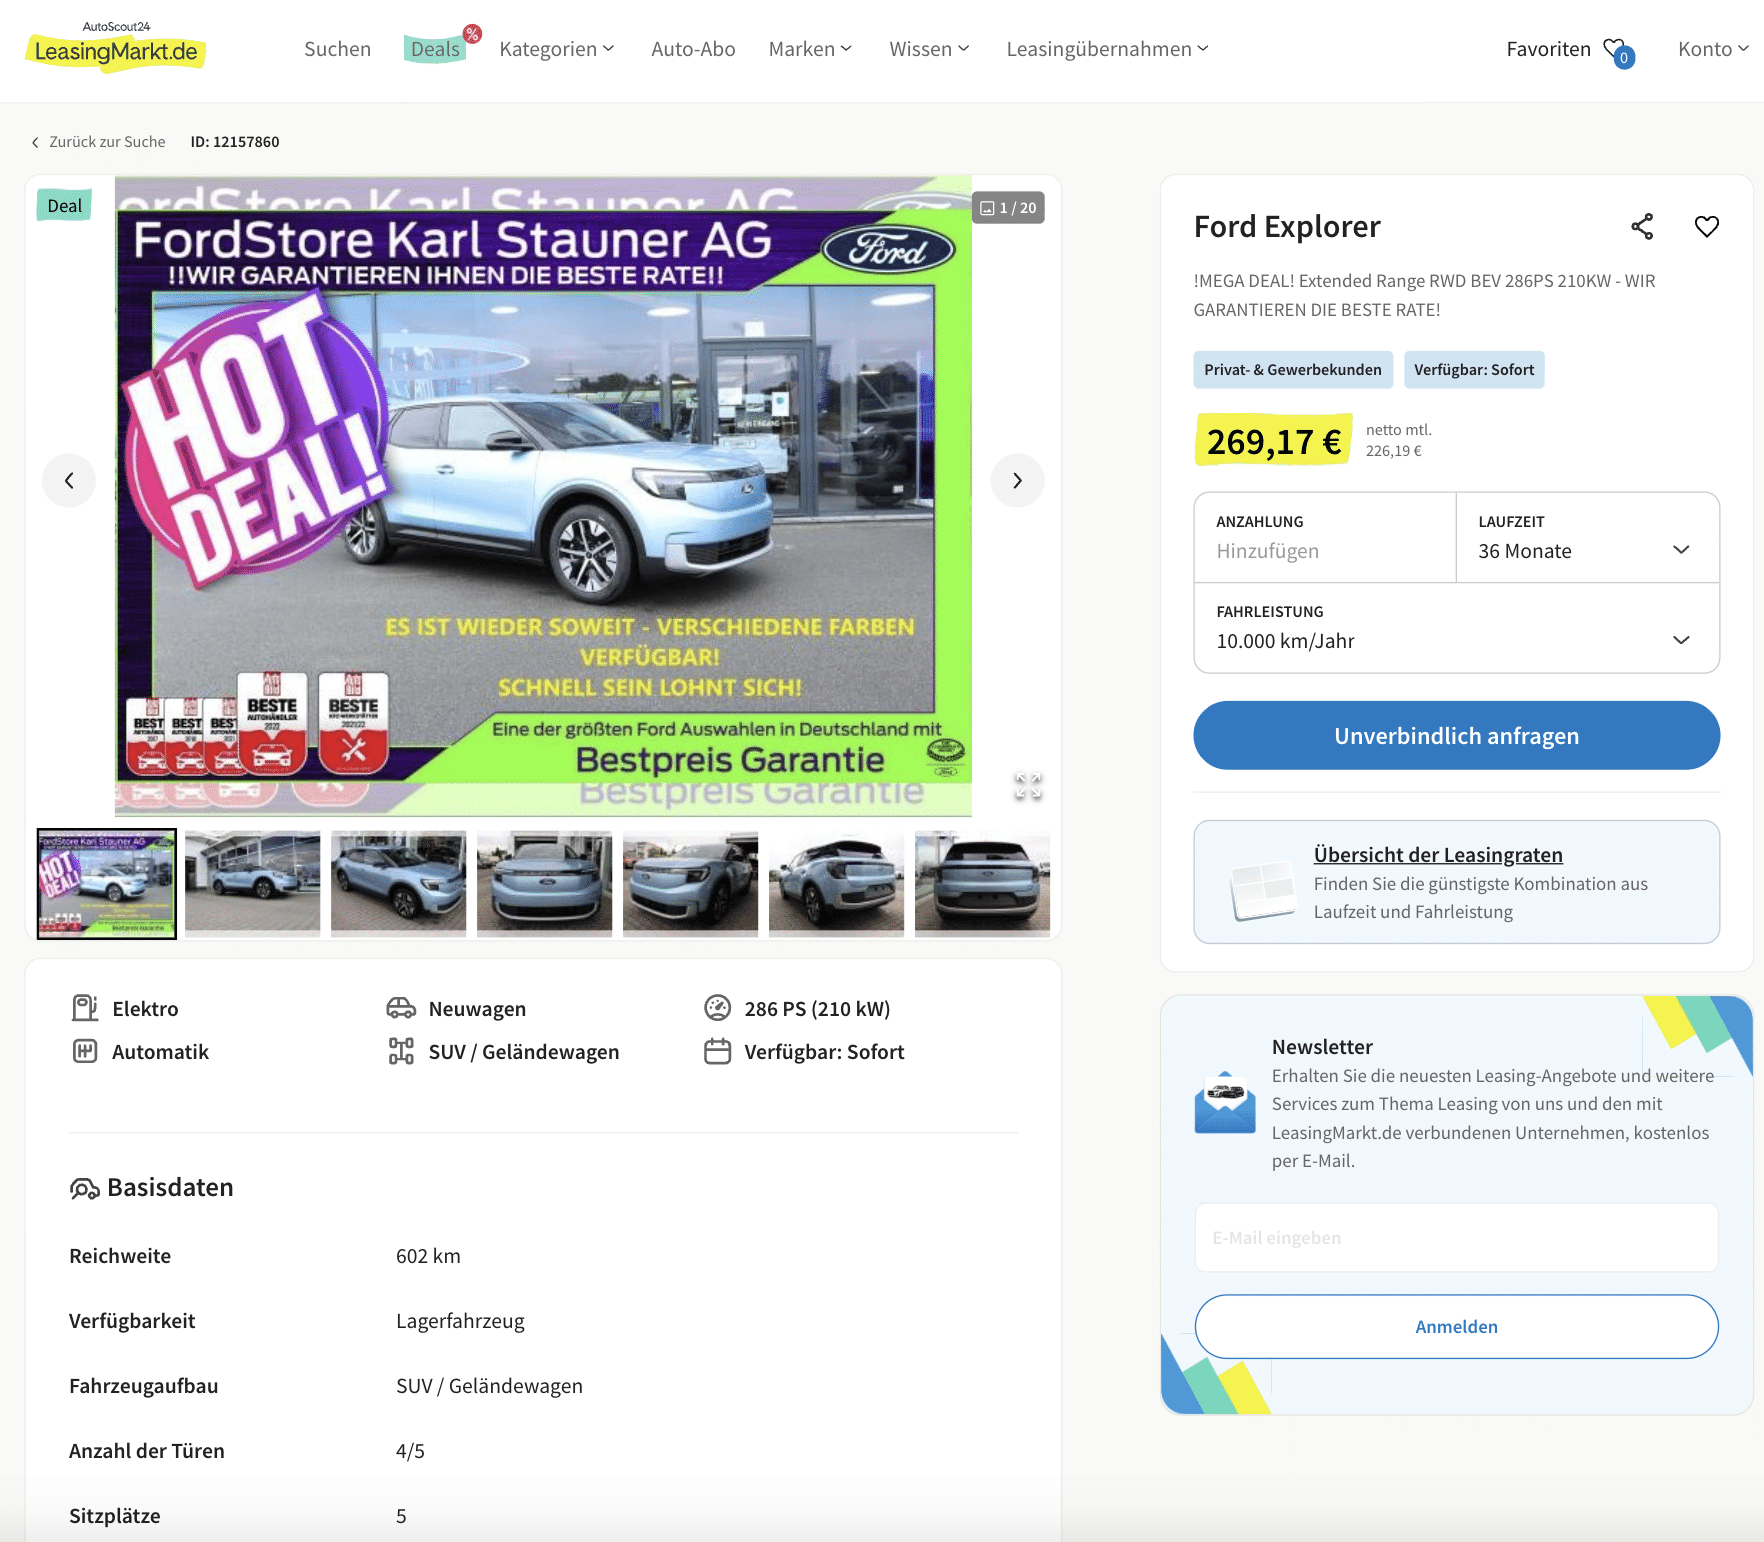Screen dimensions: 1764x1542
Task: Click the Elektro fuel pump icon
Action: tap(85, 1008)
